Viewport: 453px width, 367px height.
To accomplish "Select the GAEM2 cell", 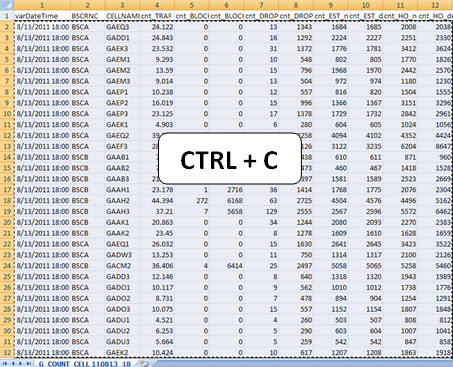I will [x=122, y=70].
